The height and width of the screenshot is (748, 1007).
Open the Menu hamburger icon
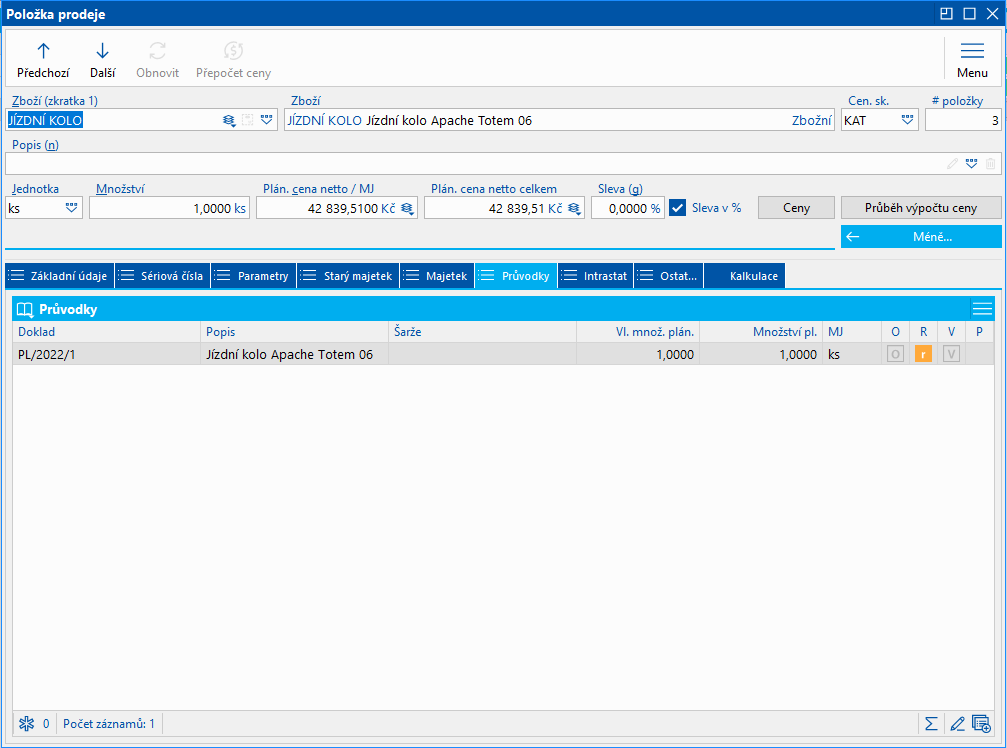point(972,51)
